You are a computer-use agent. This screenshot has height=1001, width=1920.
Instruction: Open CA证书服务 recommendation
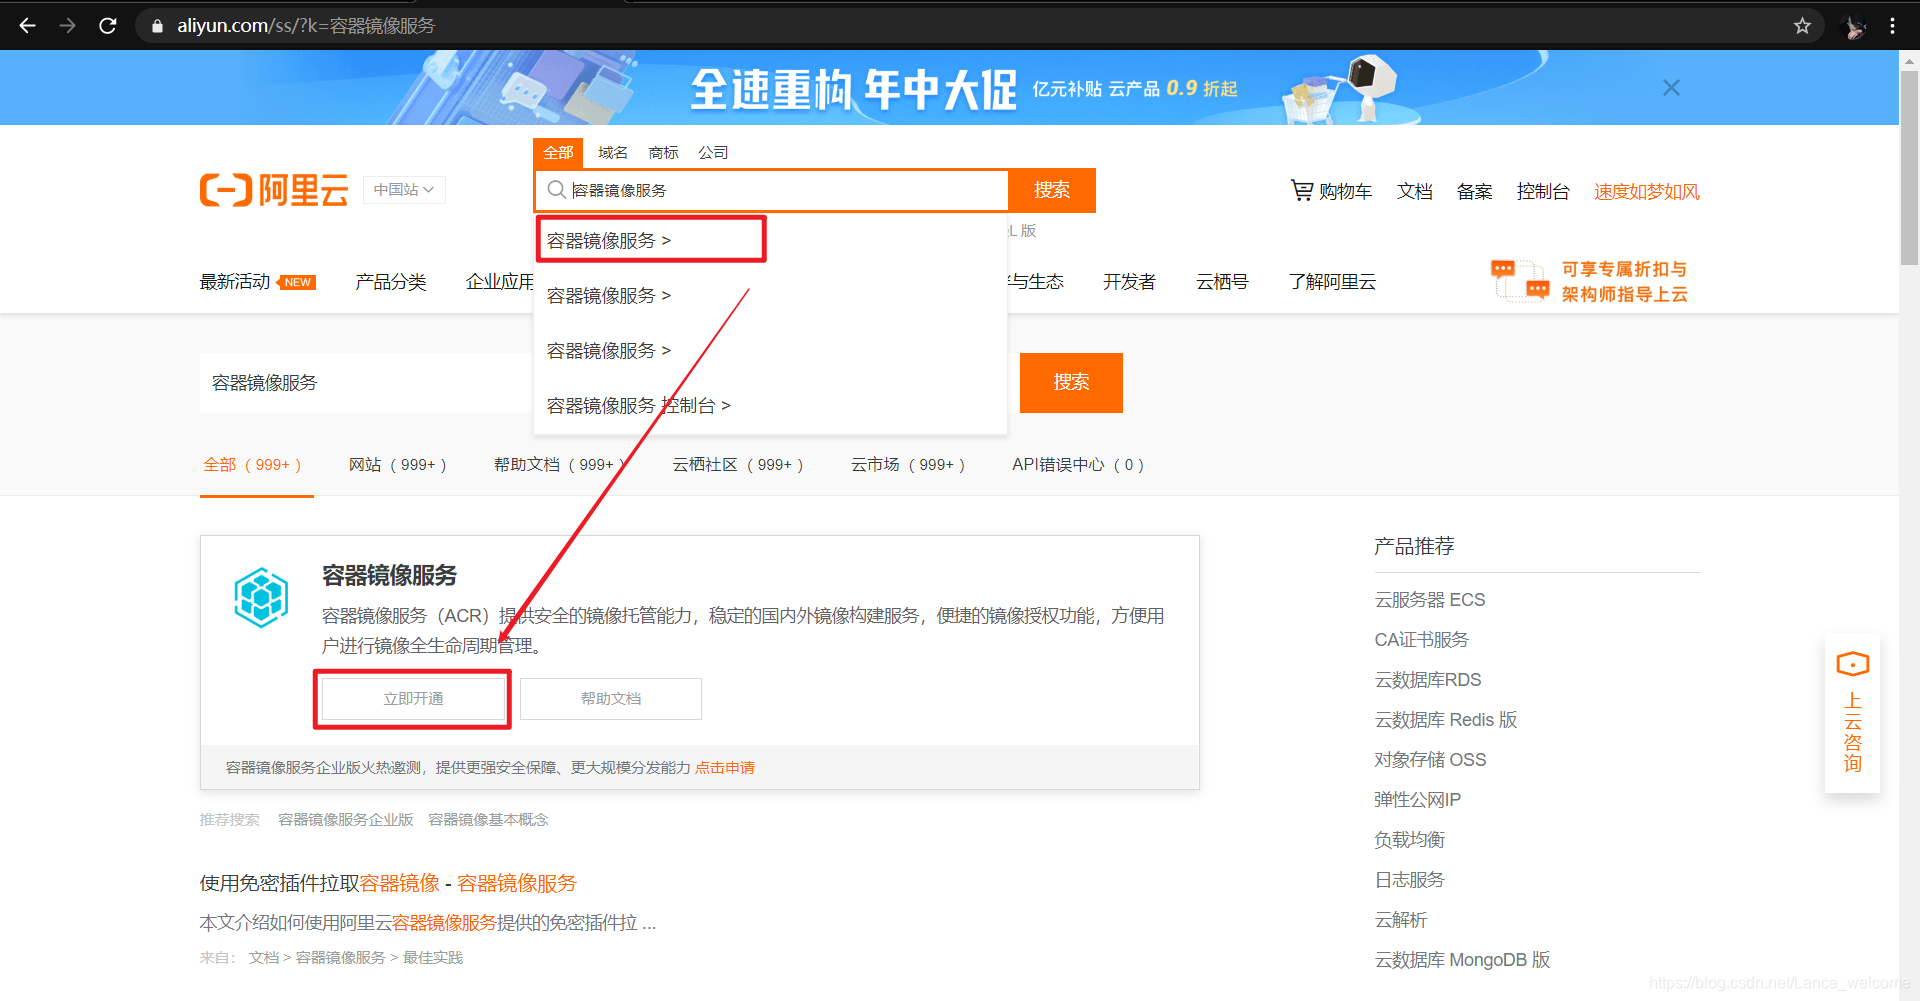(1421, 640)
